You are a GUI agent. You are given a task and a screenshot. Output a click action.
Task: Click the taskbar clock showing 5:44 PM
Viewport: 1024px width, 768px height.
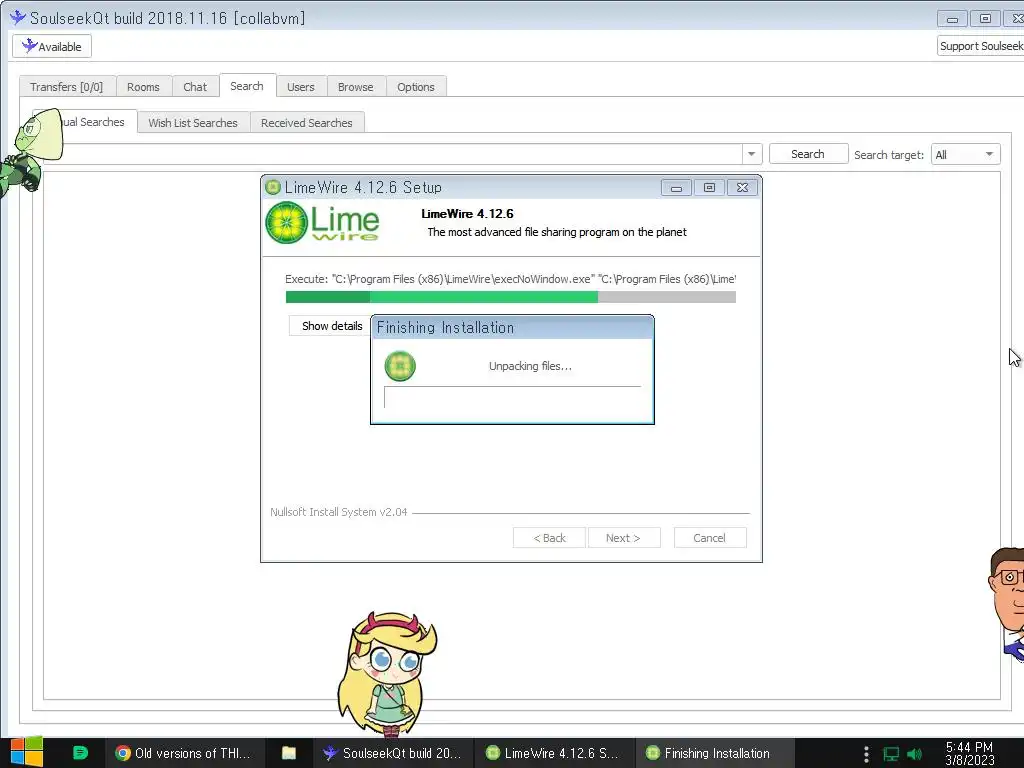coord(969,754)
